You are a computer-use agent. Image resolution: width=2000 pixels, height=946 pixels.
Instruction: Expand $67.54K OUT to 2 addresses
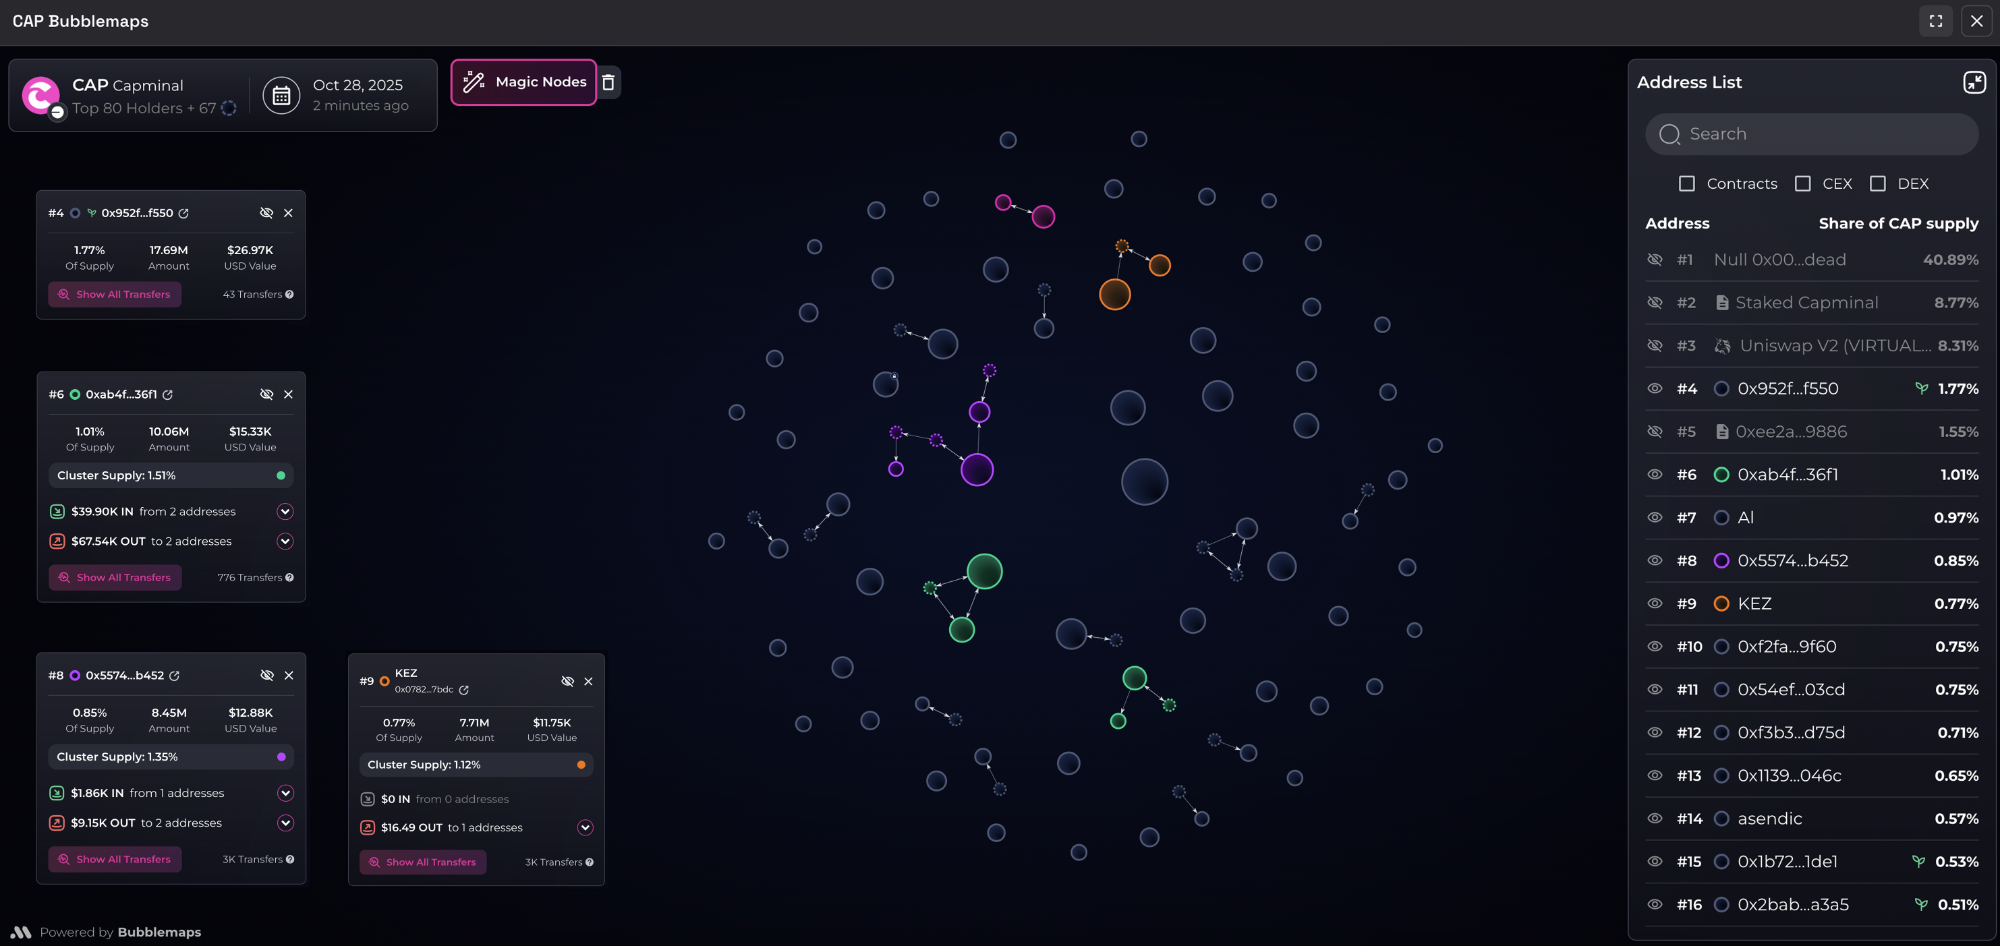tap(285, 542)
